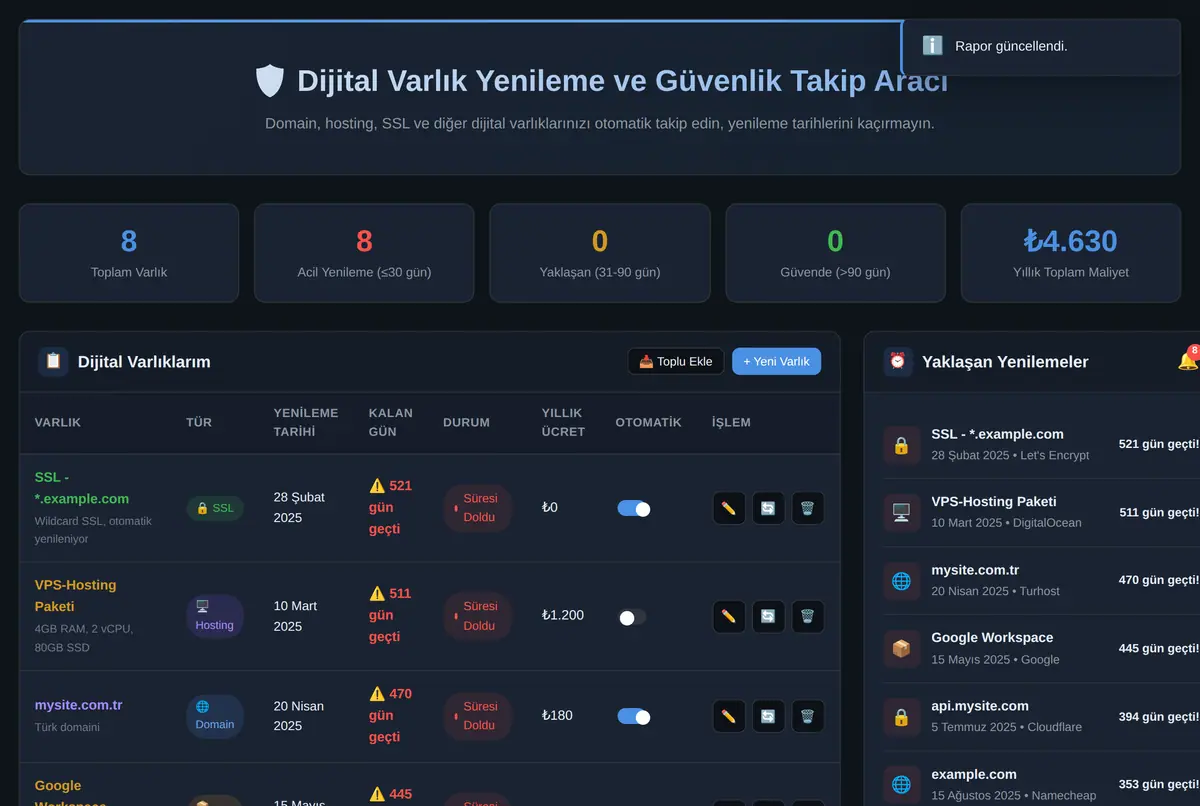Click the globe icon of mysite.com.tr reminder

901,581
